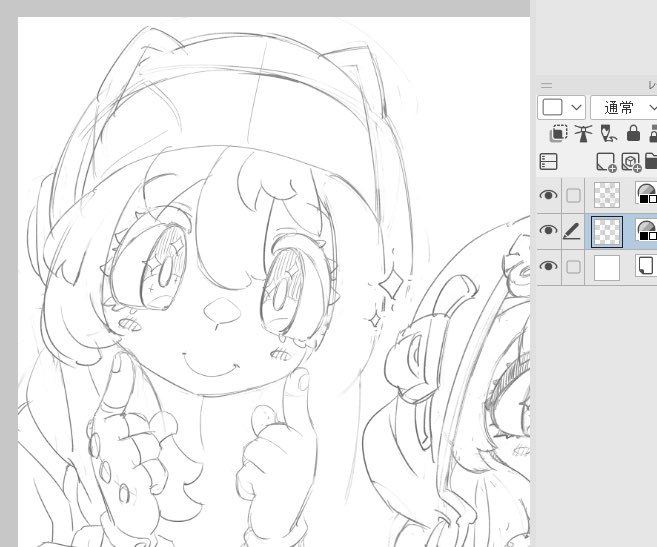This screenshot has height=547, width=657.
Task: Hide the paper layer eye icon
Action: tap(548, 267)
